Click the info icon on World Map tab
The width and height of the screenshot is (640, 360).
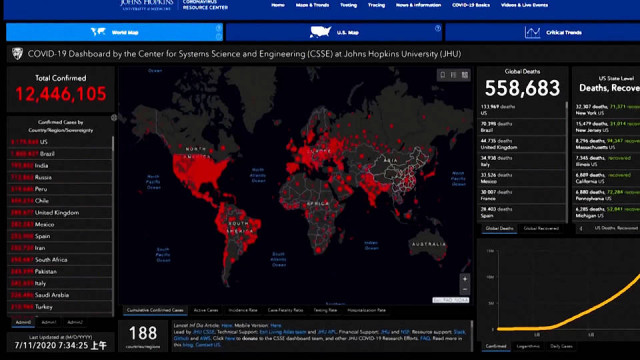tap(219, 28)
